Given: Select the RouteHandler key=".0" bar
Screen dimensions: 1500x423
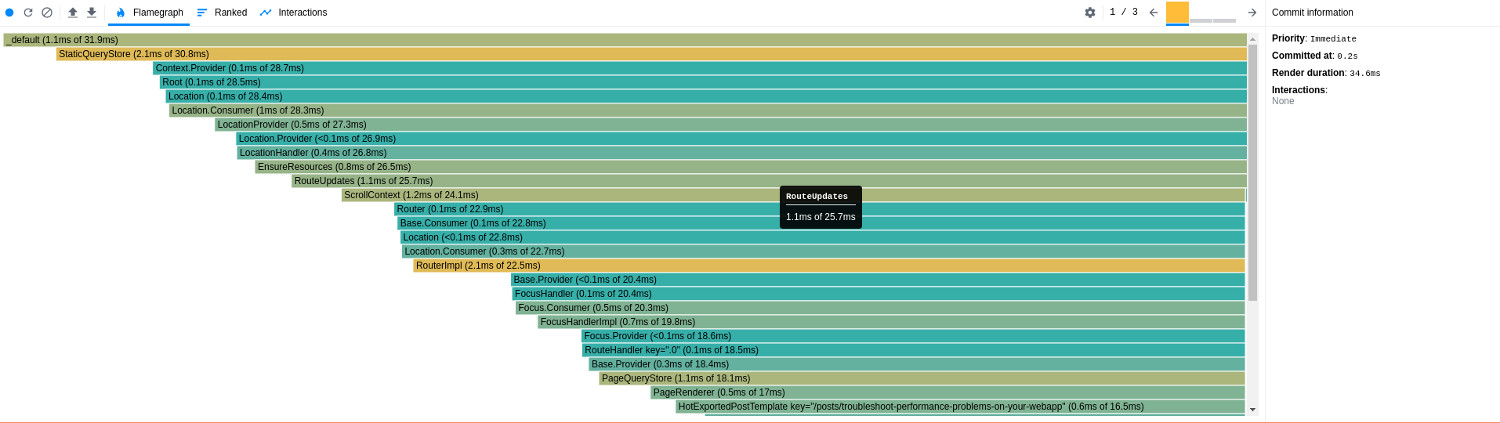Looking at the screenshot, I should [x=913, y=350].
